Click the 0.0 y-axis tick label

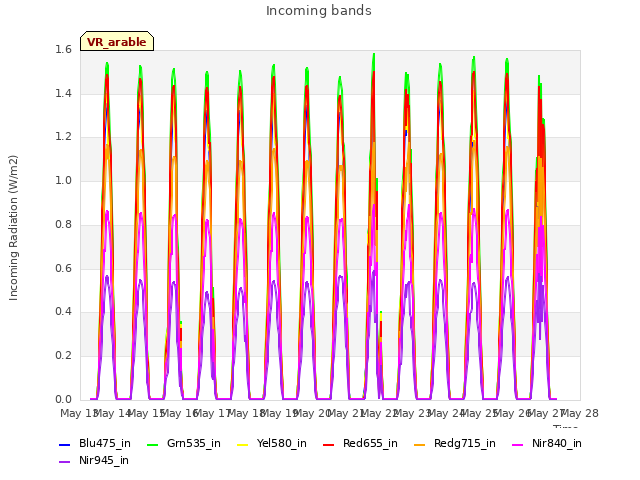pos(63,399)
